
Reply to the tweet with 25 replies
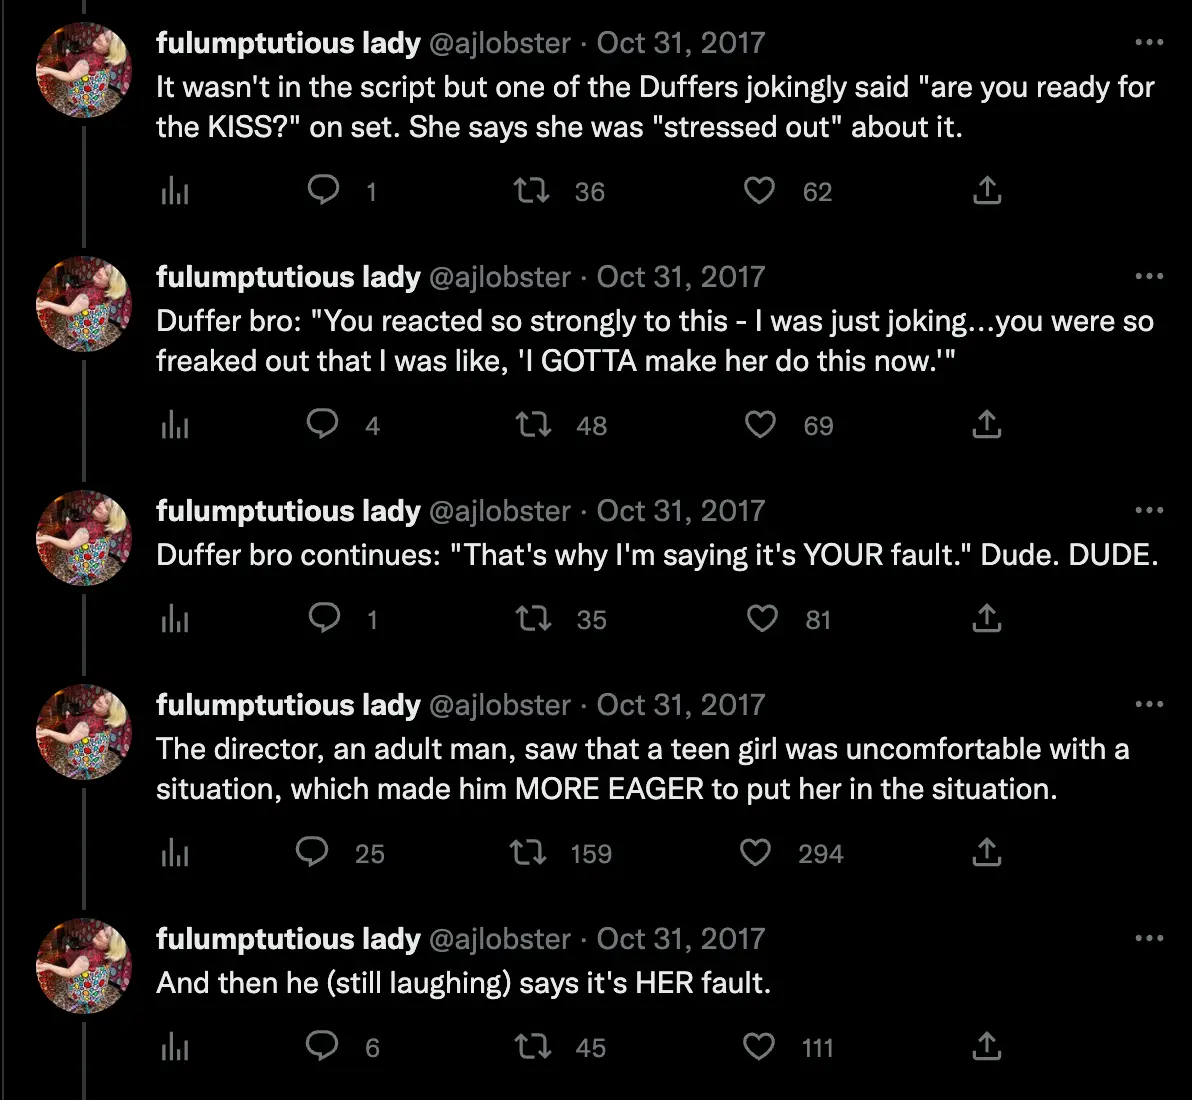(313, 852)
